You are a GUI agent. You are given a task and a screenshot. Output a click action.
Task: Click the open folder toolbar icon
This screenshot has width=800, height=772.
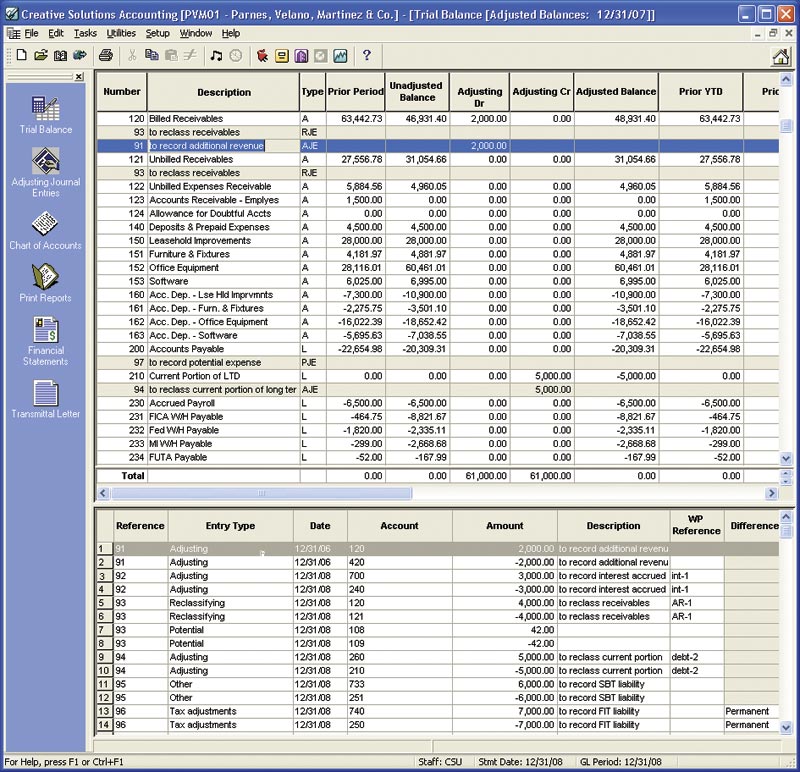(41, 56)
